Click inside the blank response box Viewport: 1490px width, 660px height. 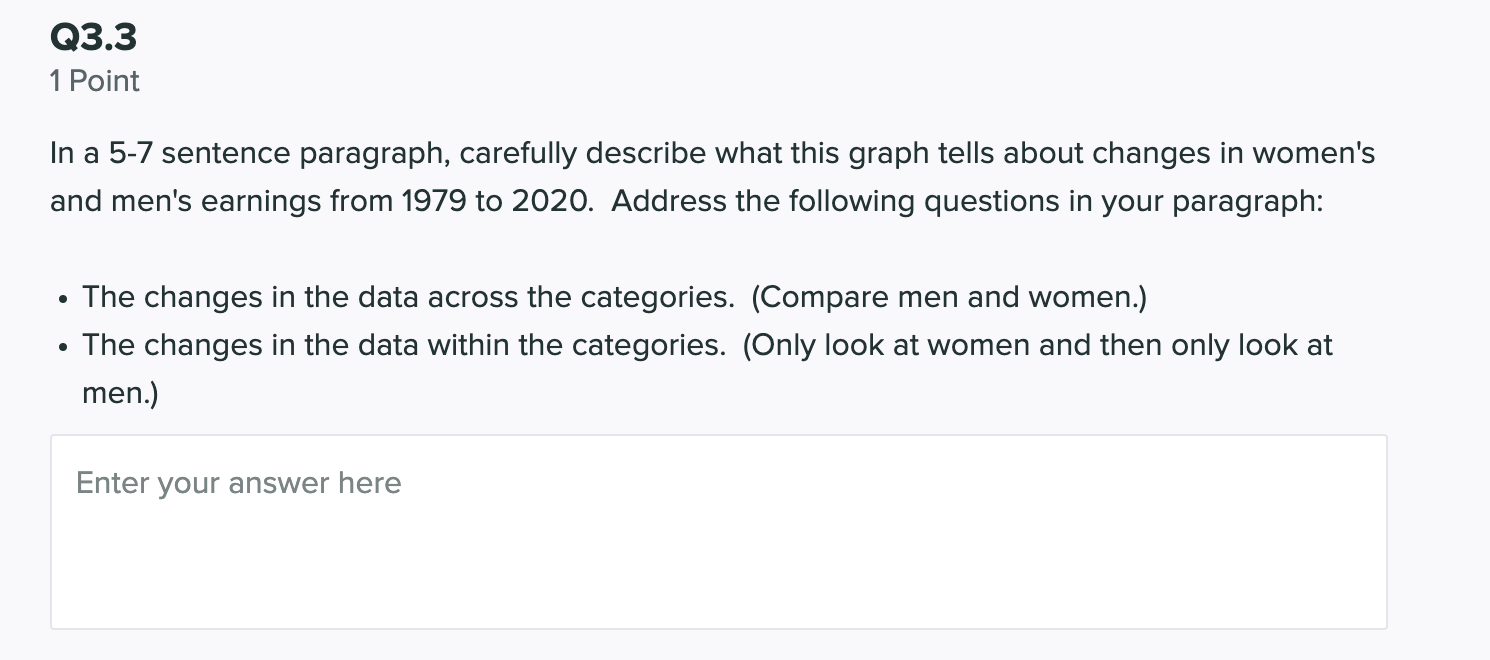click(718, 560)
